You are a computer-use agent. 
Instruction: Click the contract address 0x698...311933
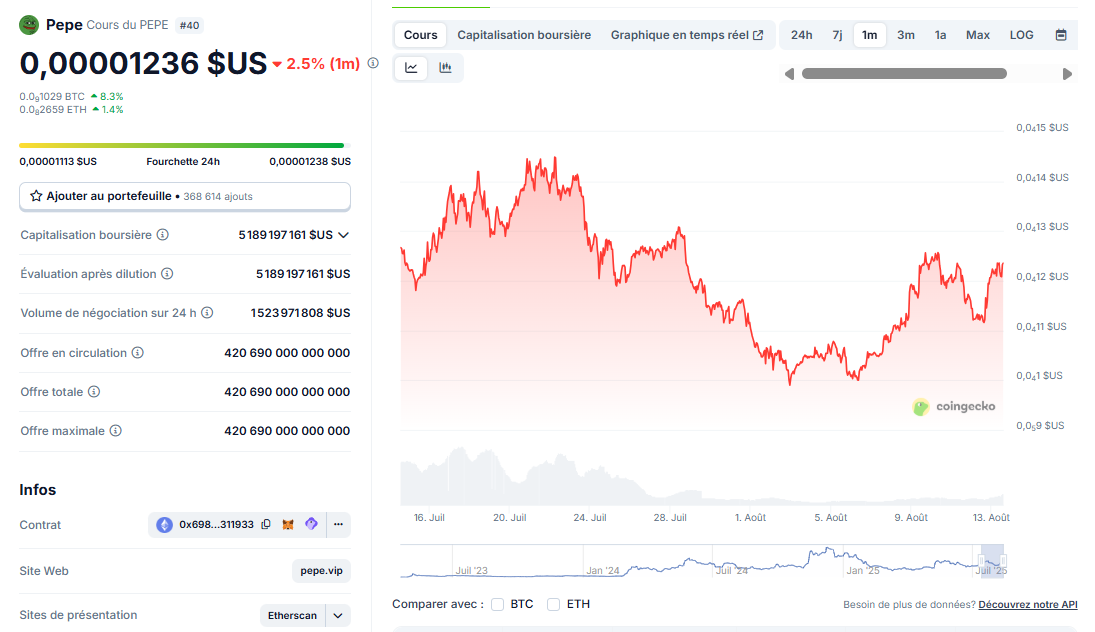216,524
